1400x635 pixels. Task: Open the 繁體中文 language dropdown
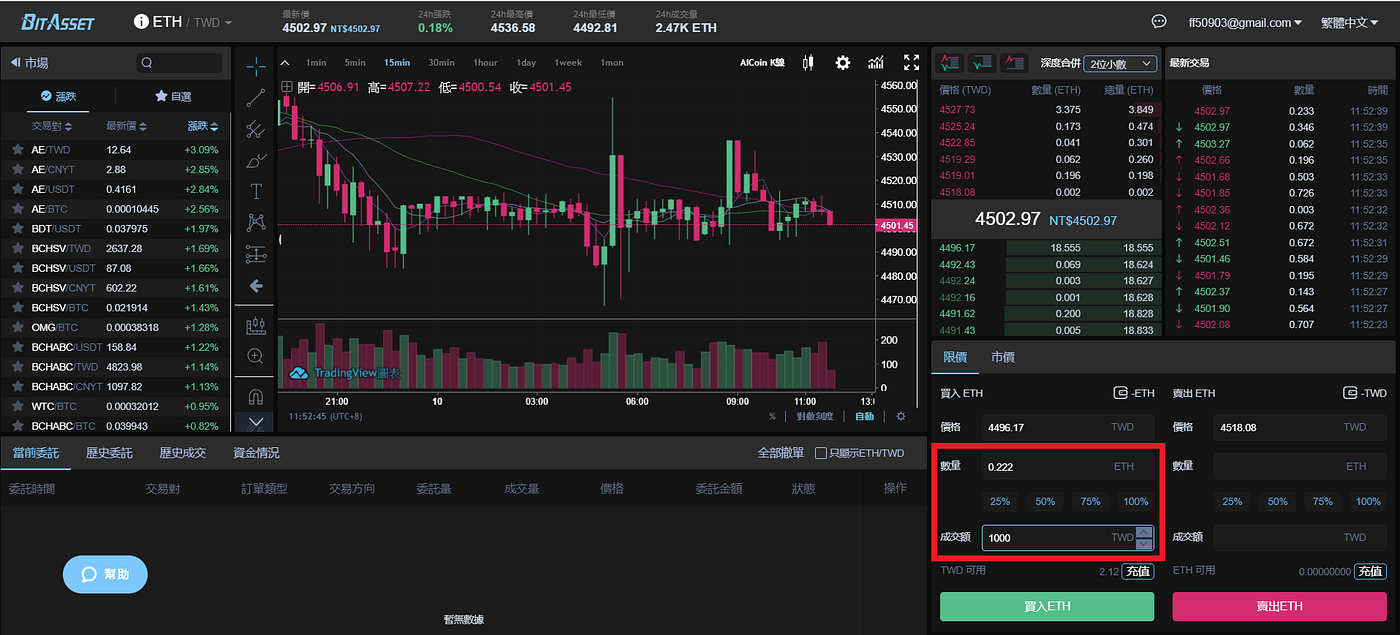click(x=1350, y=22)
